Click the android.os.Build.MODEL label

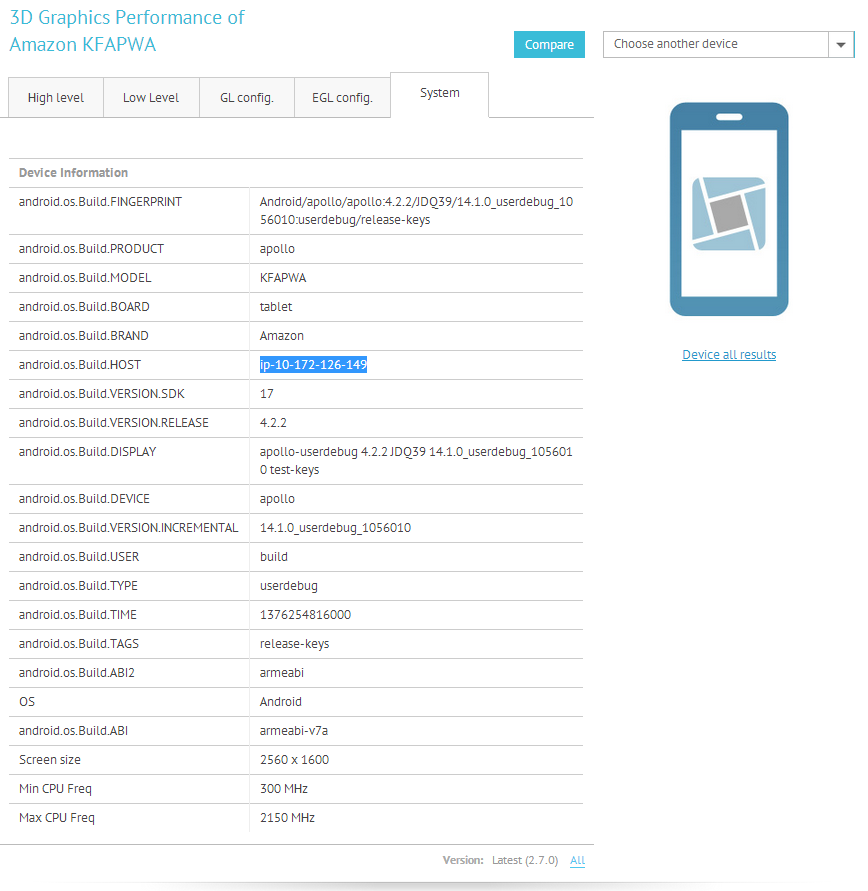(x=85, y=278)
